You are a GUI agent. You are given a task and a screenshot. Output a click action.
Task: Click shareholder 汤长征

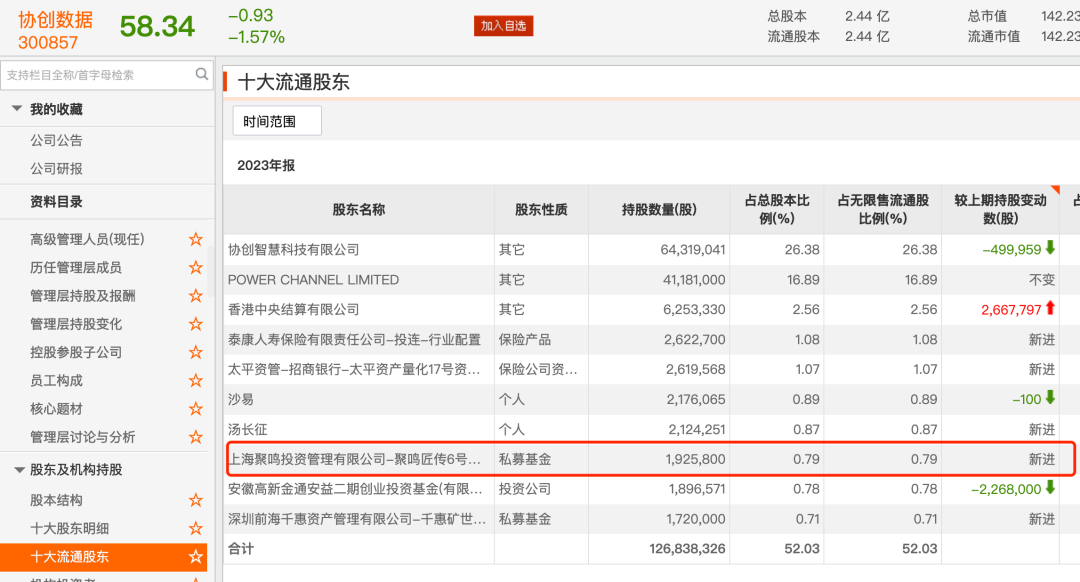pyautogui.click(x=247, y=429)
